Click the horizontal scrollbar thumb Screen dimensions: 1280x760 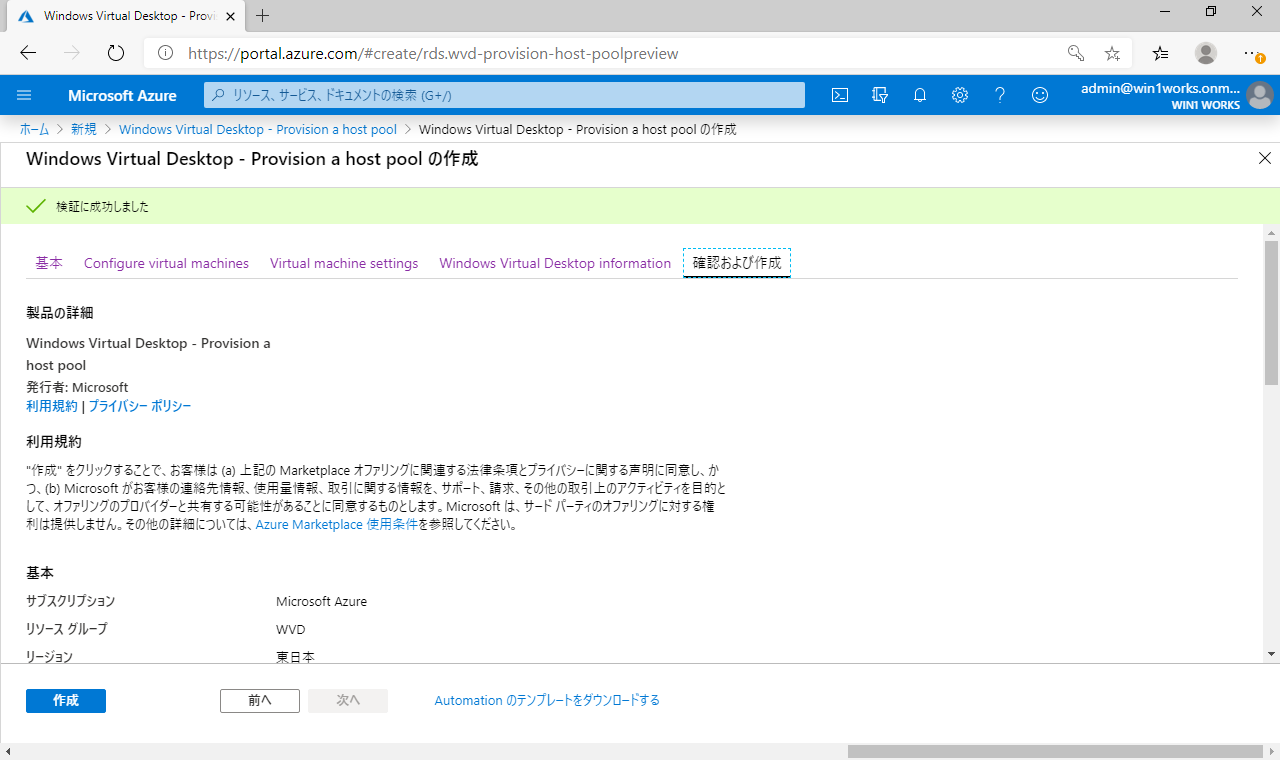[1055, 751]
